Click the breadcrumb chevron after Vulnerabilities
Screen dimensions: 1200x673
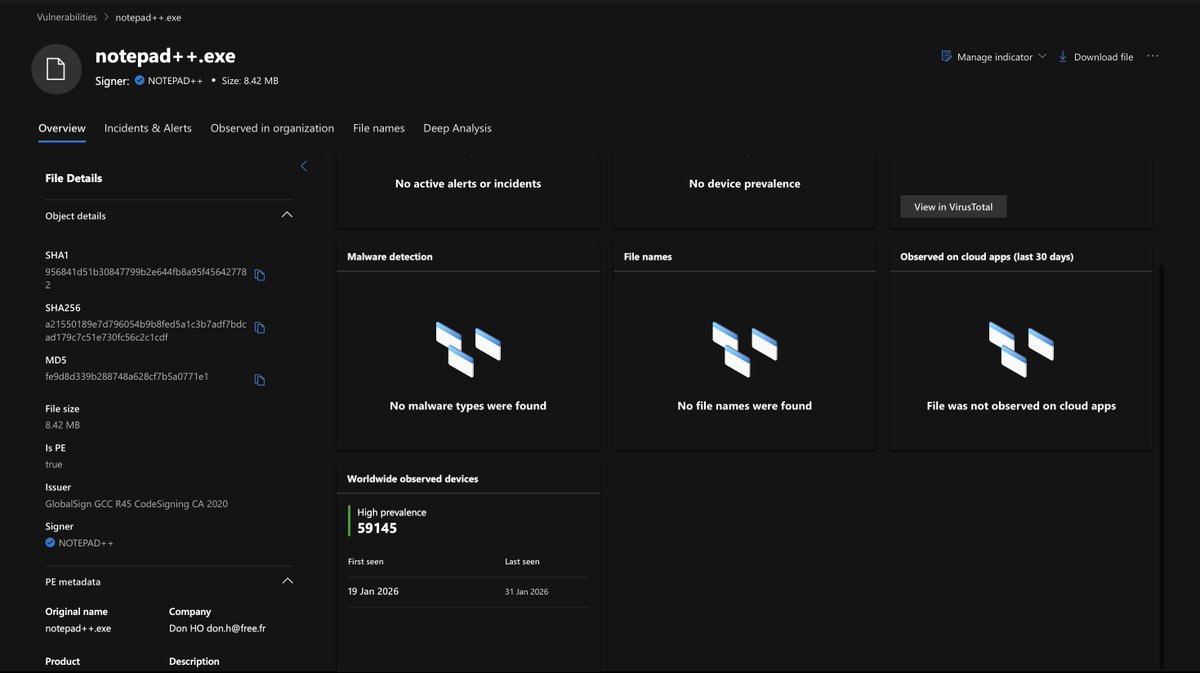(106, 17)
